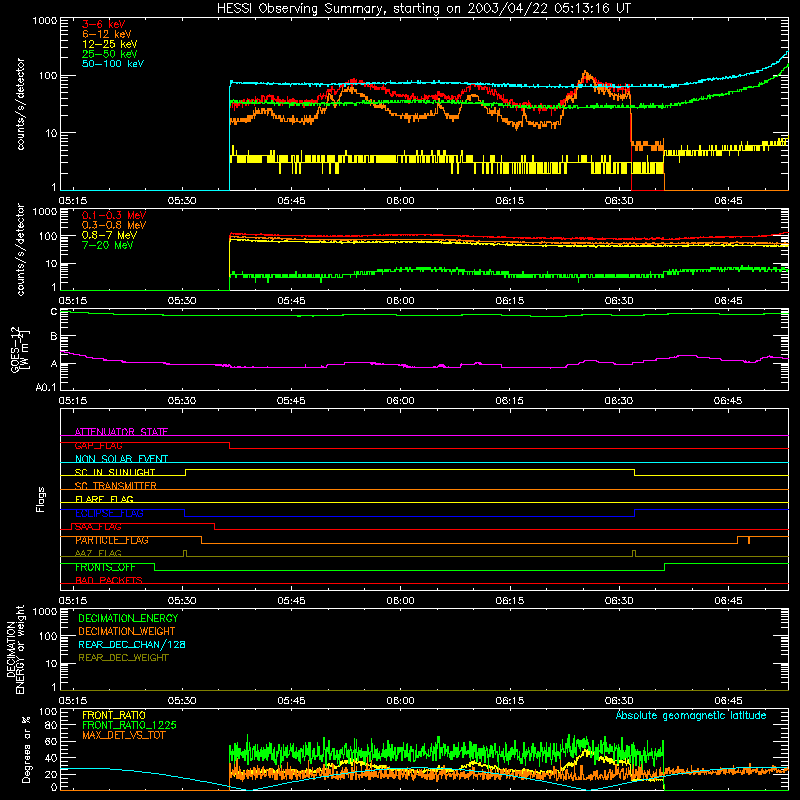Click 06:15 tick under Flags panel
The image size is (800, 800).
coord(510,601)
